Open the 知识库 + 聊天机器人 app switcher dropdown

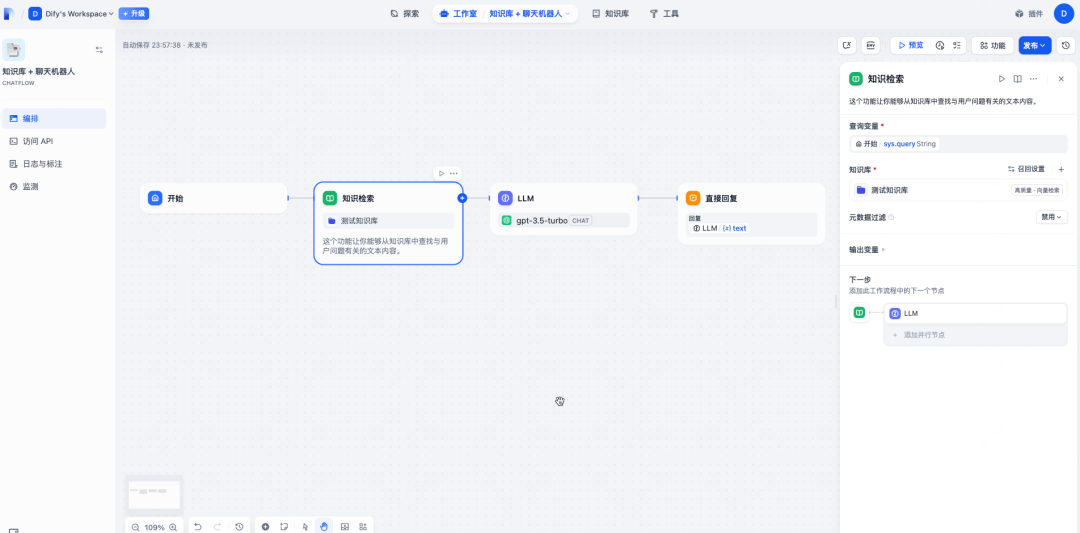point(530,13)
